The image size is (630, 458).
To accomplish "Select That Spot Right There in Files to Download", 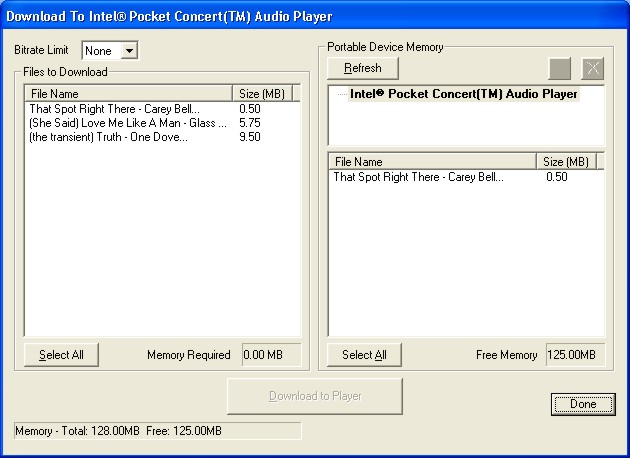I will click(x=115, y=109).
